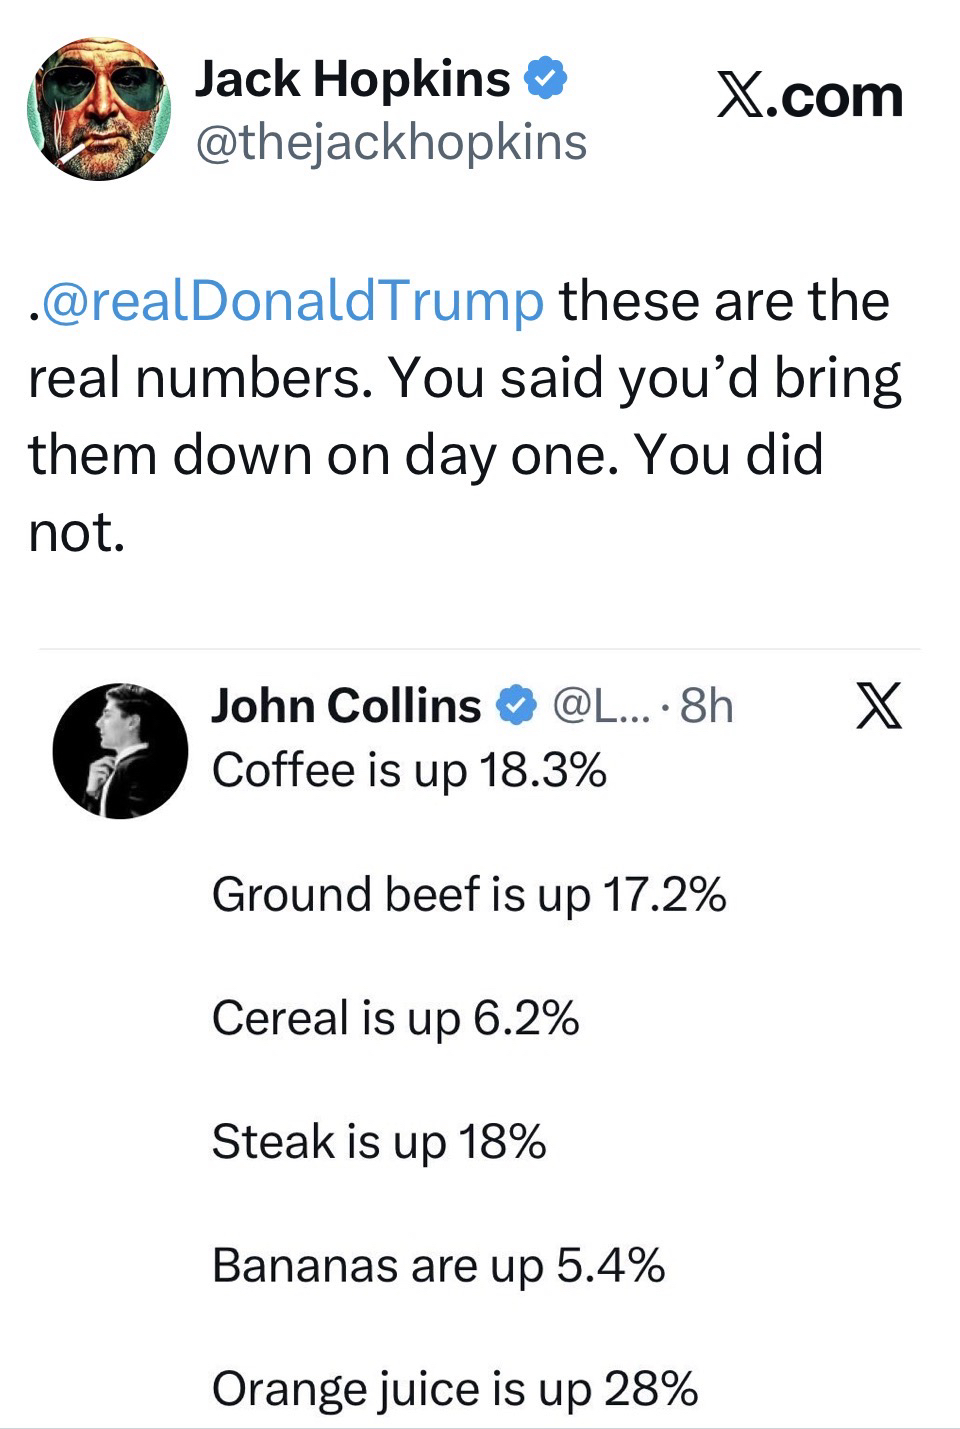Open the @thejackhopkins handle

click(391, 142)
